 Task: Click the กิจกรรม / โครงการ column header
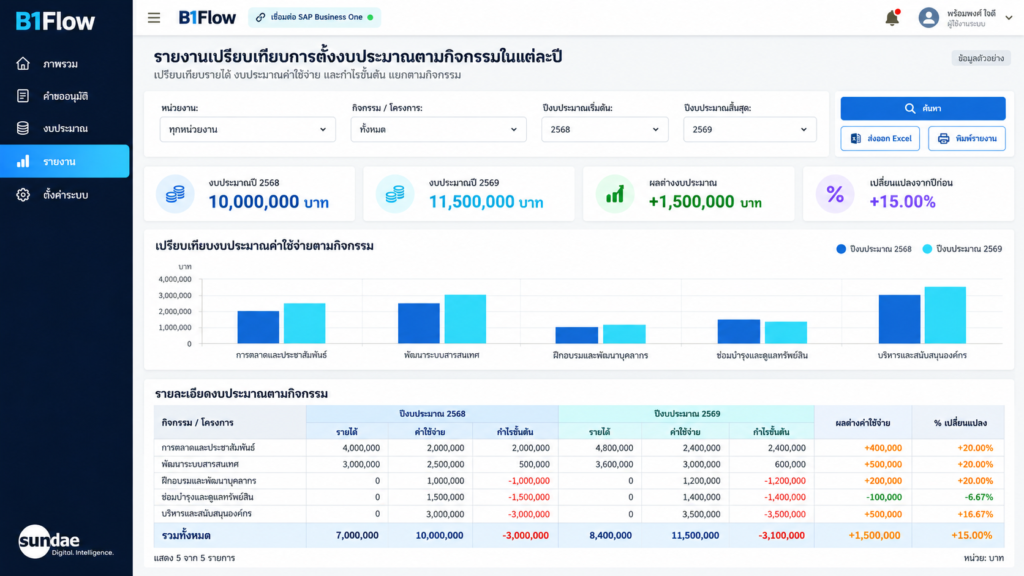[x=230, y=423]
